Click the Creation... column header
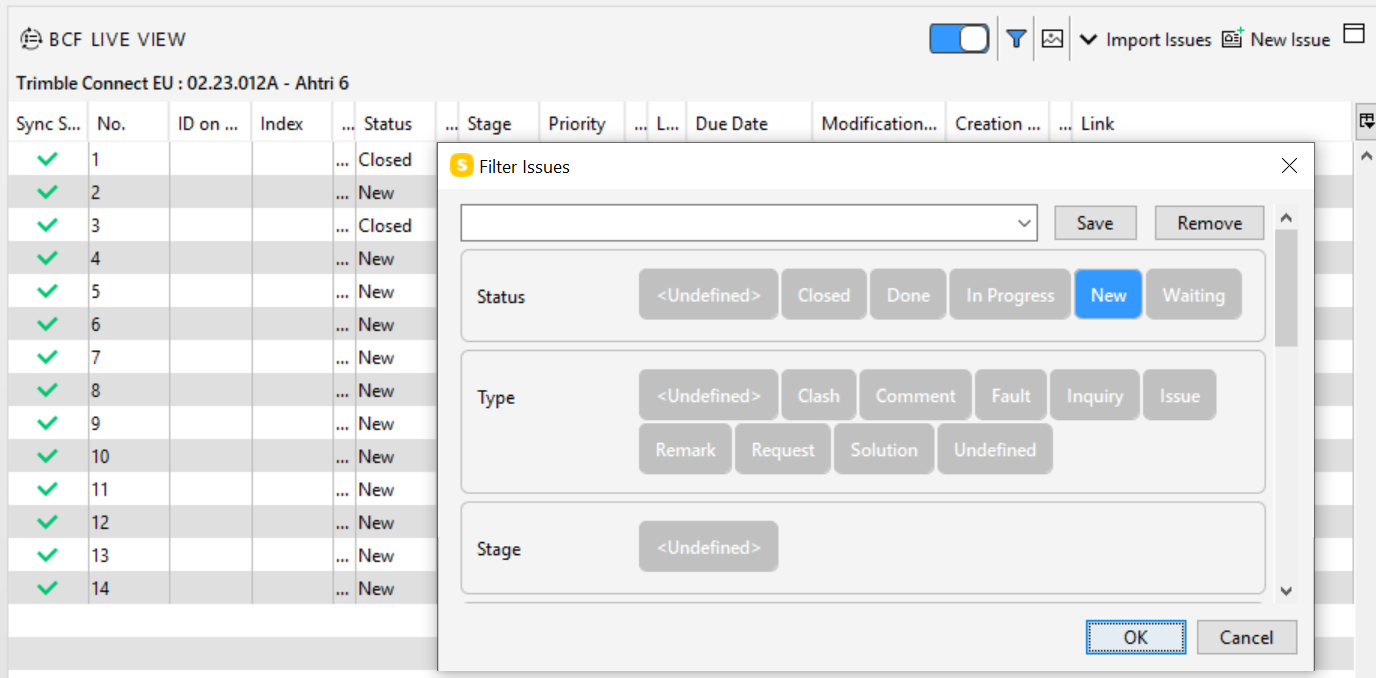Screen dimensions: 1376x678 click(997, 124)
